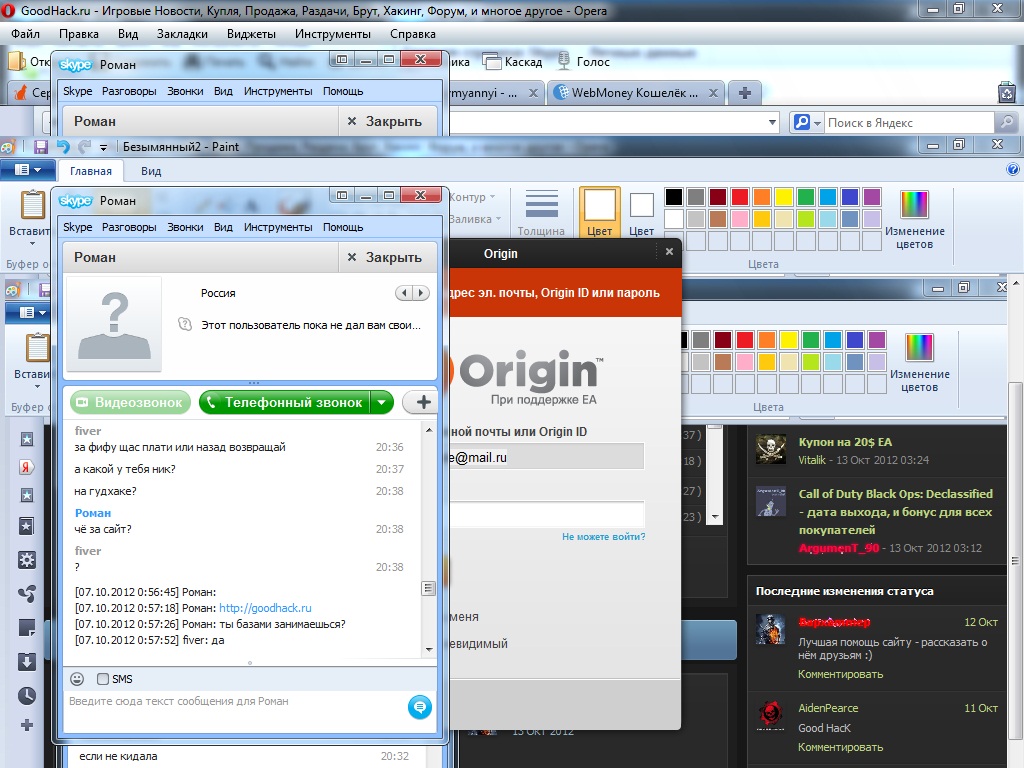This screenshot has width=1024, height=768.
Task: Expand the Opera address bar dropdown arrow
Action: tap(773, 122)
